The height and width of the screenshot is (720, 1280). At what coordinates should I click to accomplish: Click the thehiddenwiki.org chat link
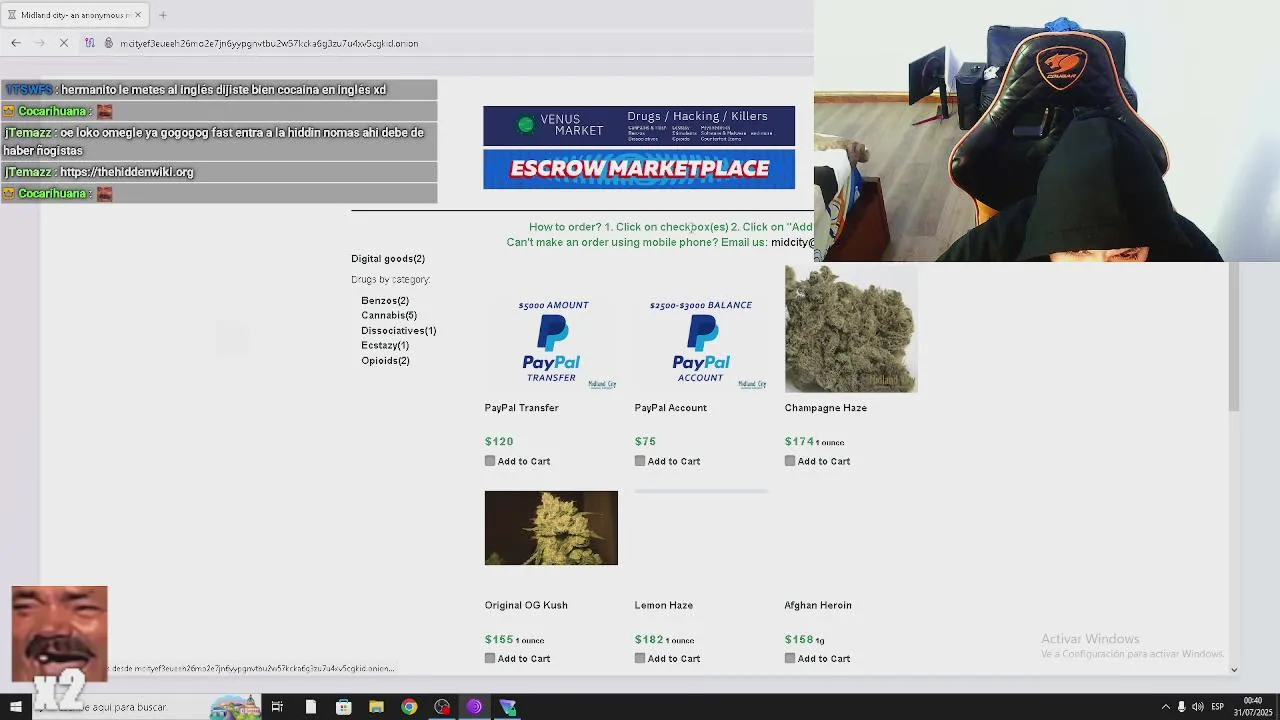pos(126,172)
